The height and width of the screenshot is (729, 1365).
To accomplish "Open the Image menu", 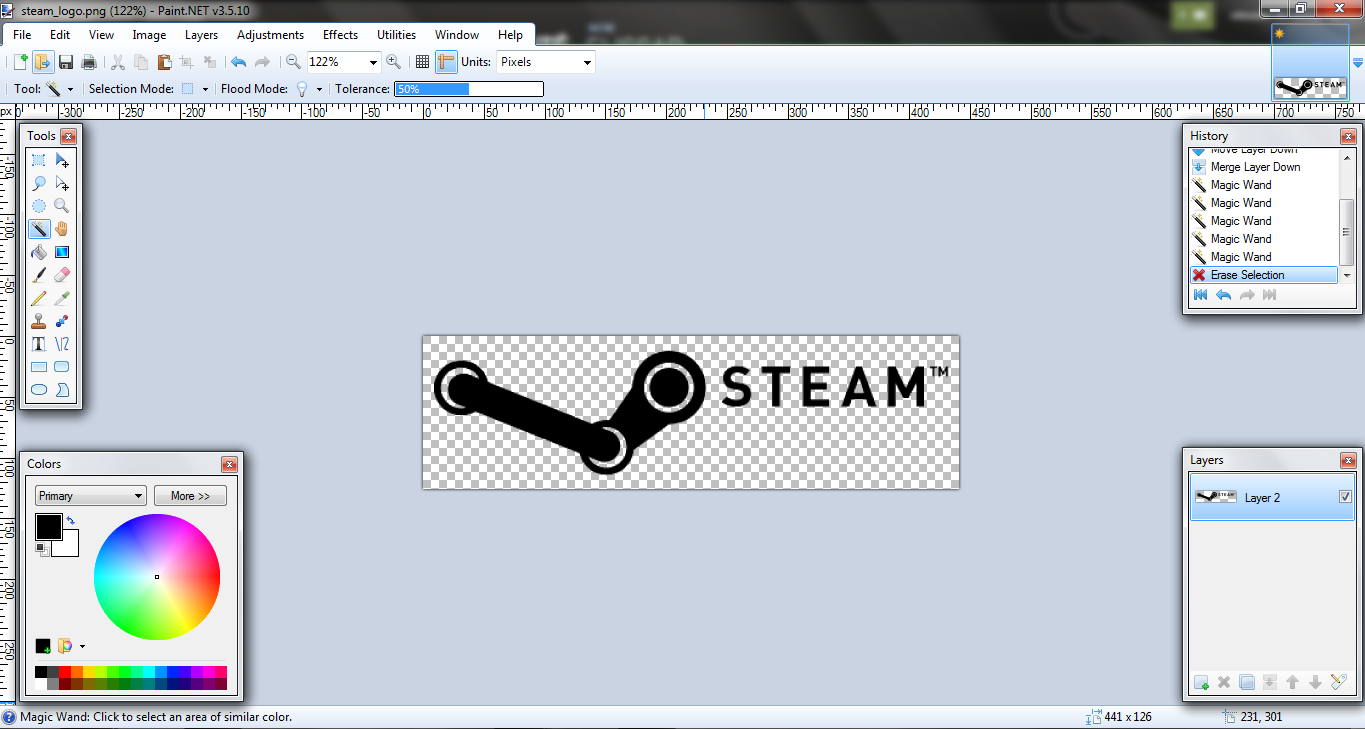I will point(149,35).
